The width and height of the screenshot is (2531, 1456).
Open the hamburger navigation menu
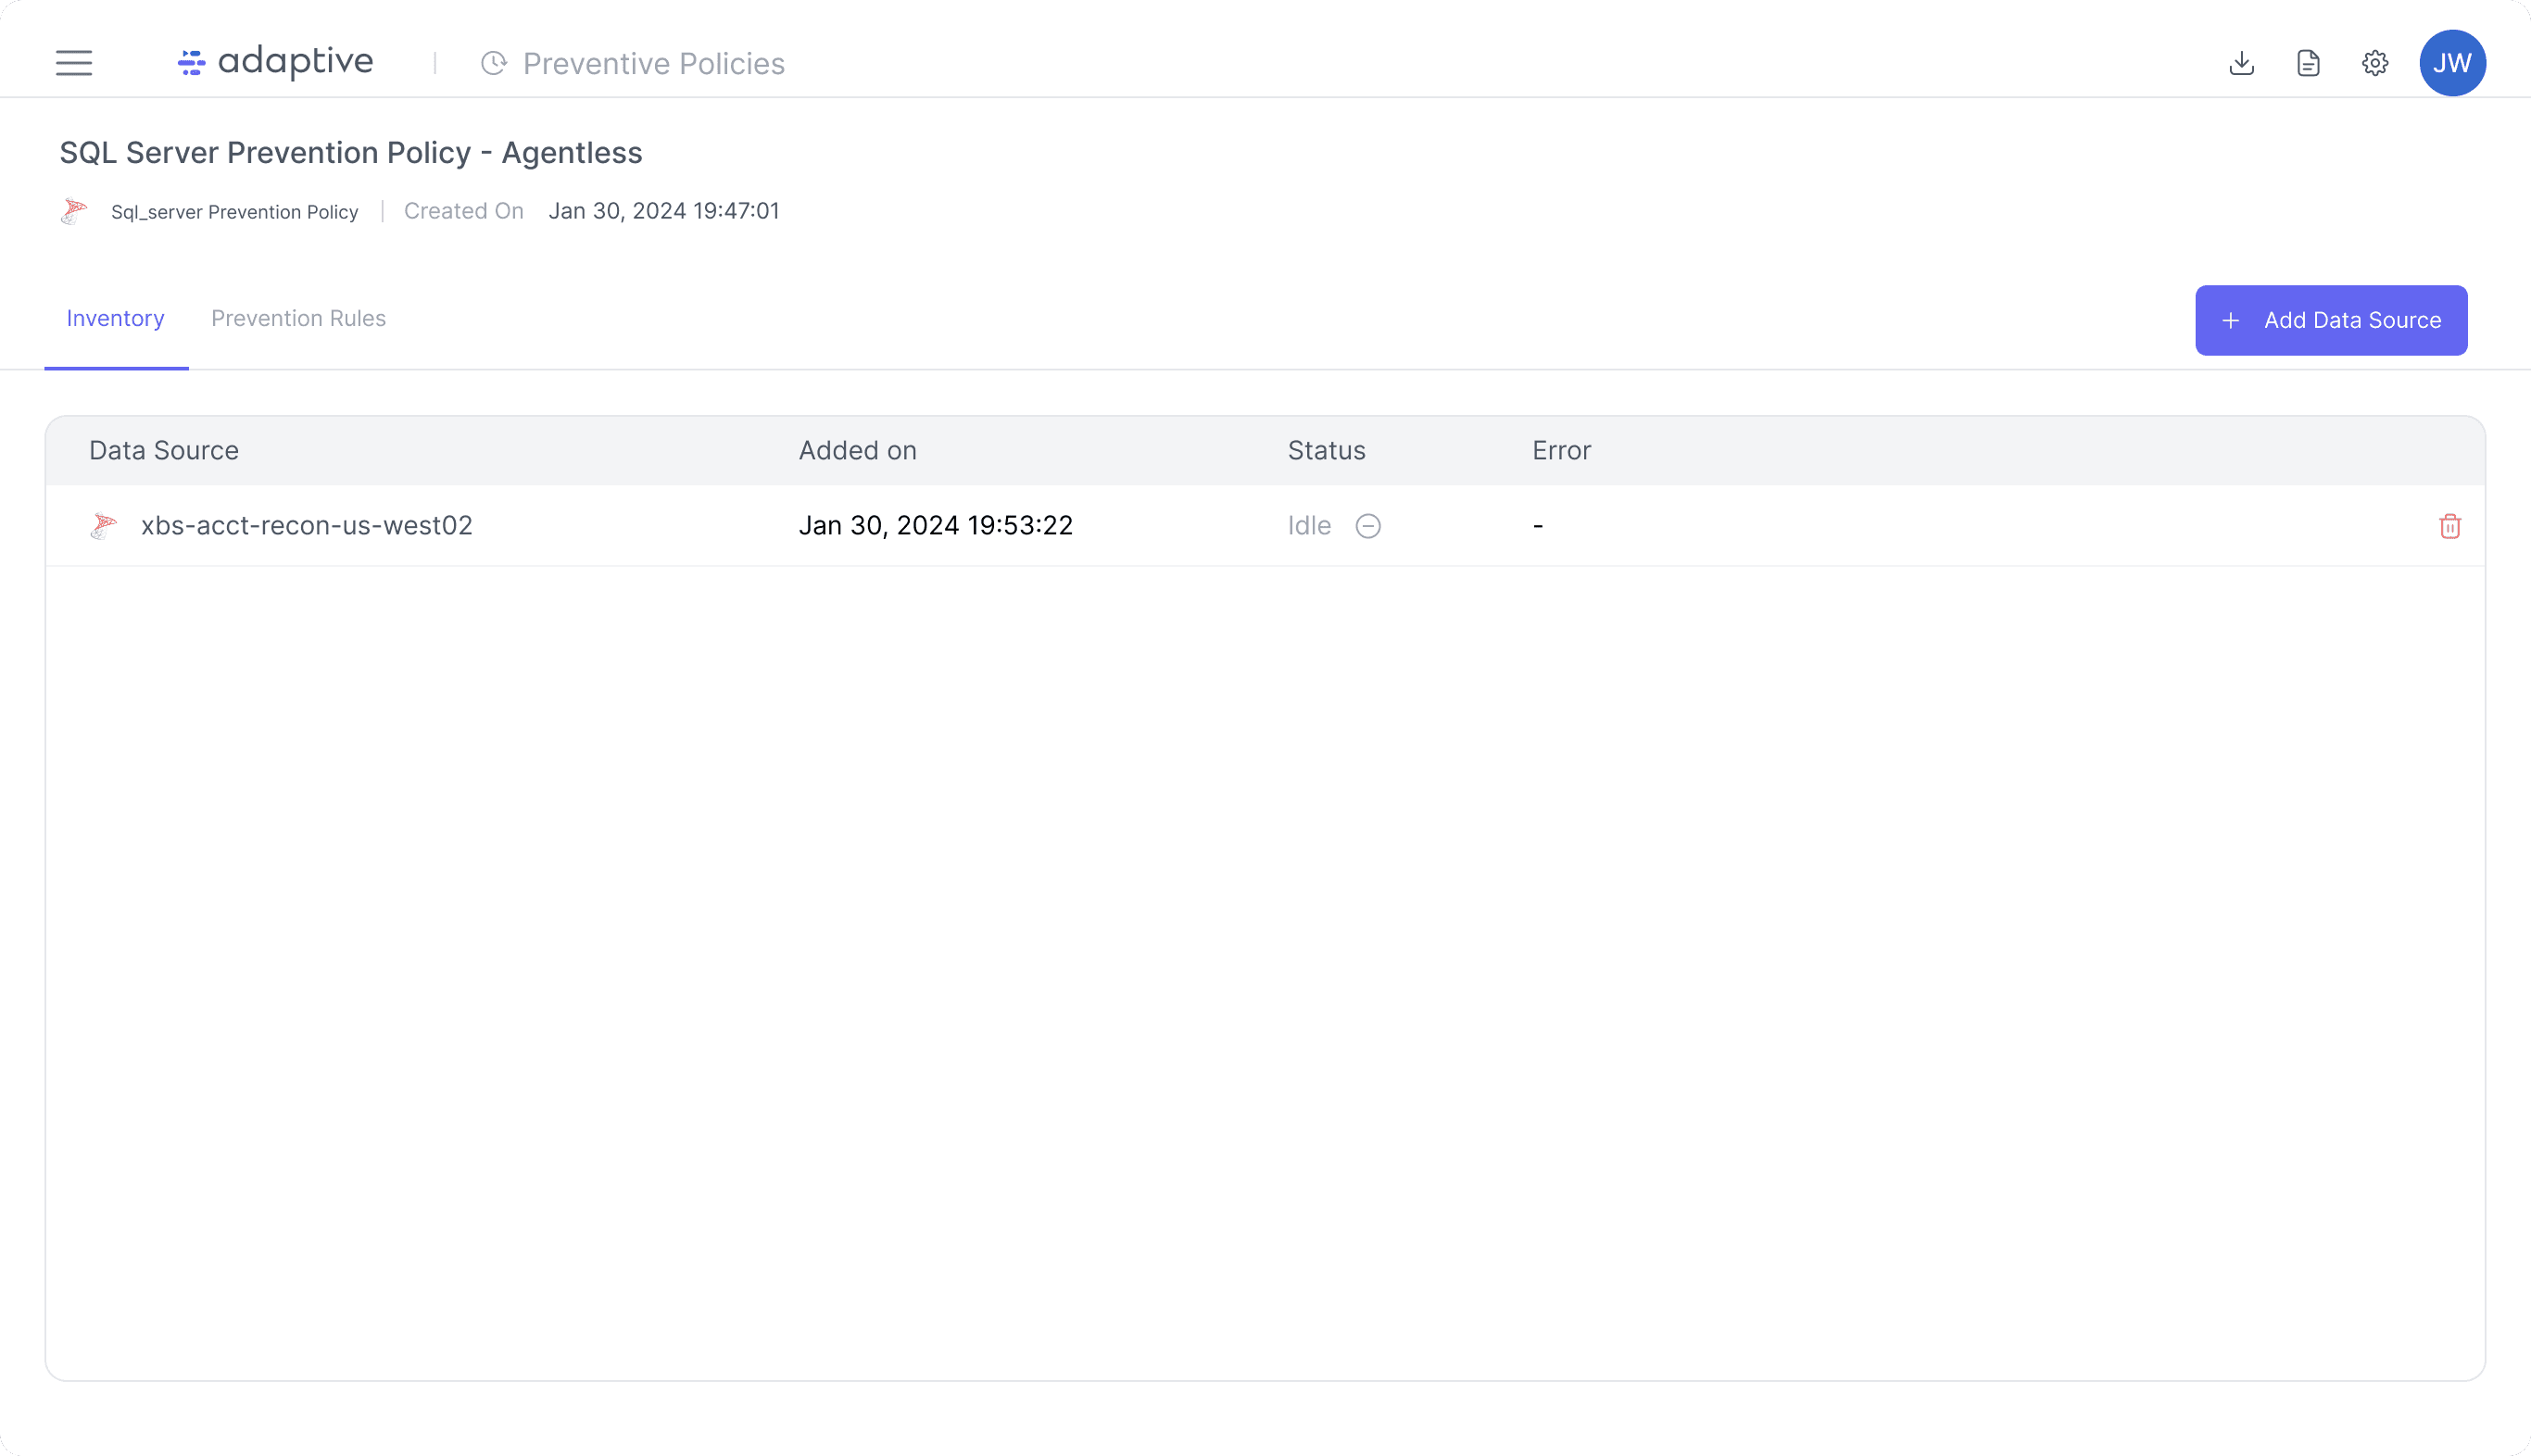point(74,63)
